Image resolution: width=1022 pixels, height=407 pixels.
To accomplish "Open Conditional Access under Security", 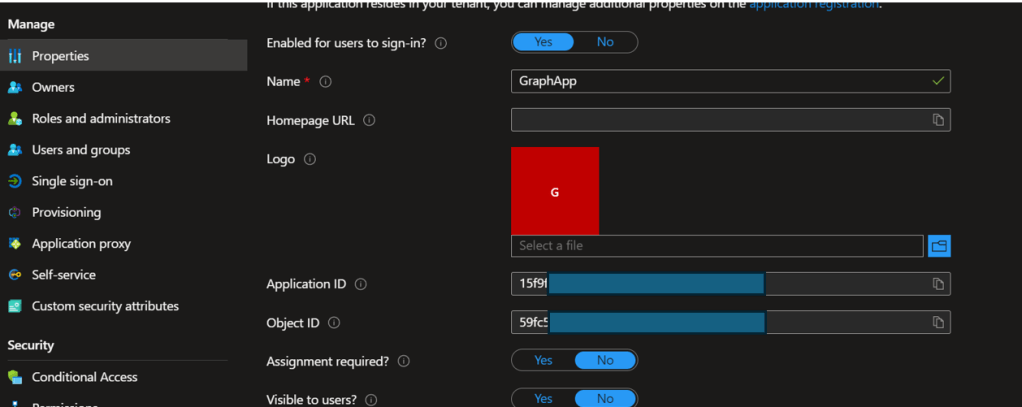I will [x=84, y=377].
